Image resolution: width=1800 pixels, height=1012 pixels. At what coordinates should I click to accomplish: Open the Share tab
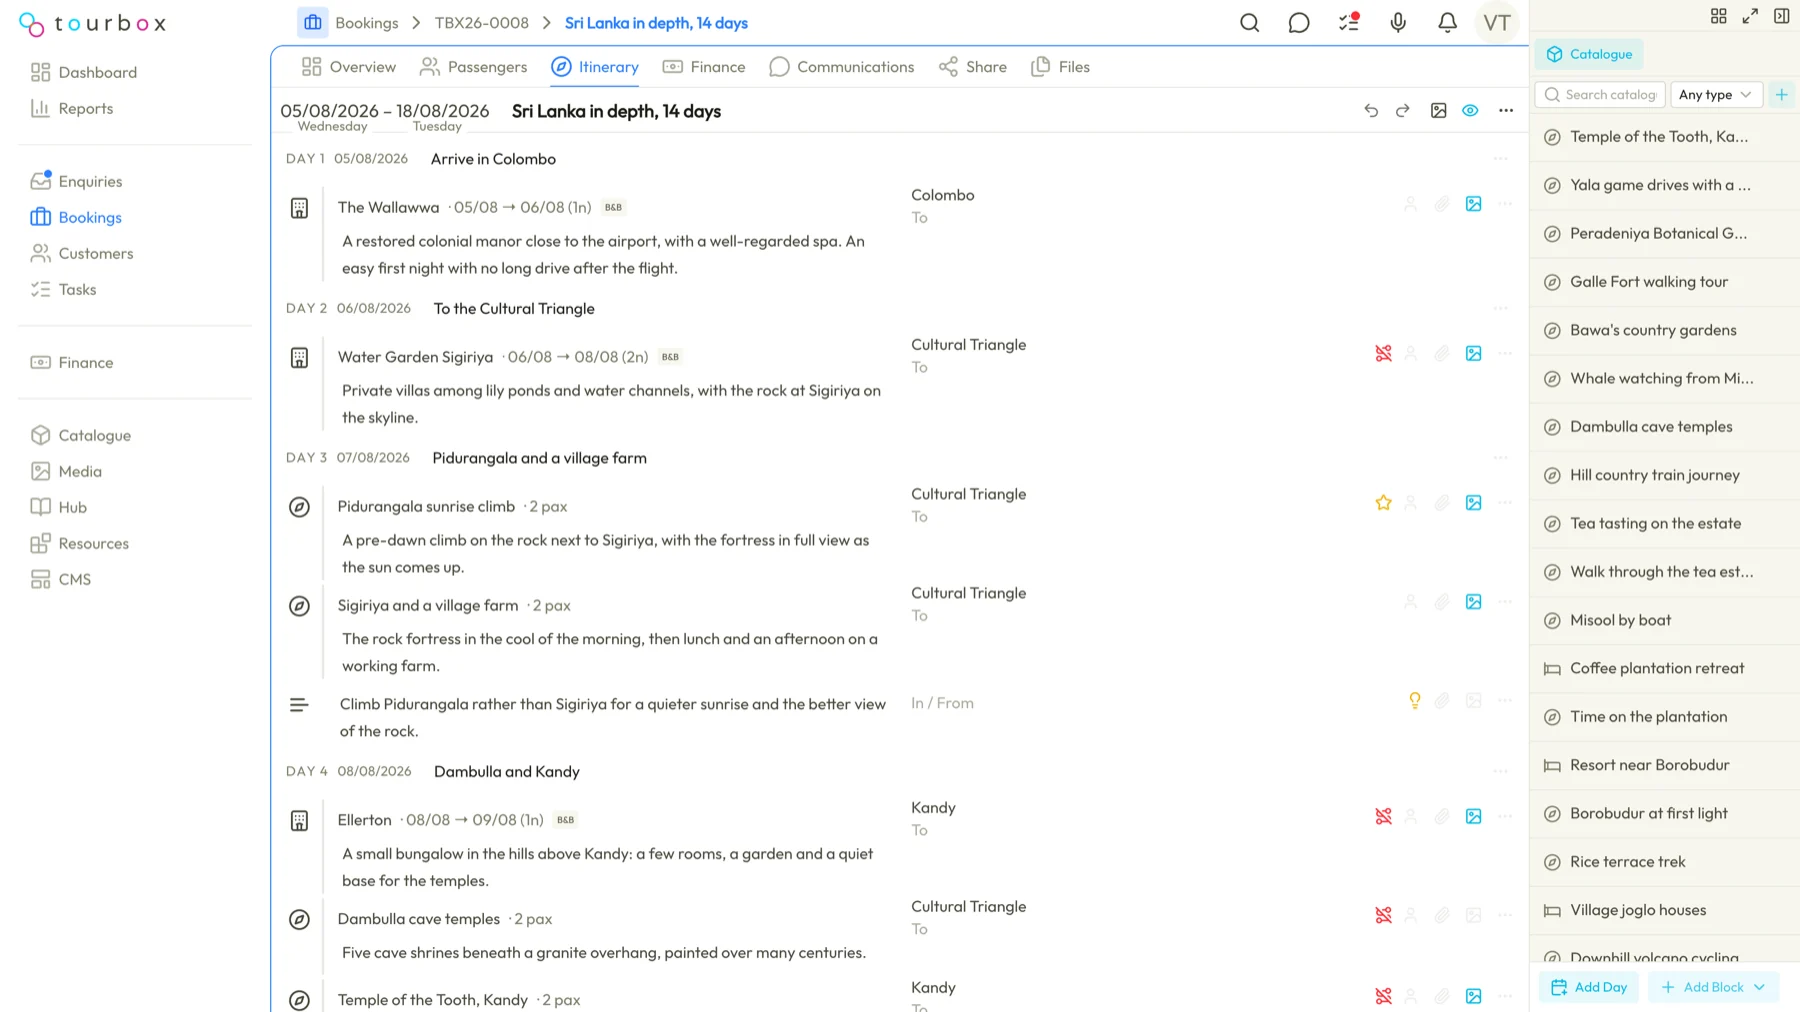[x=973, y=67]
